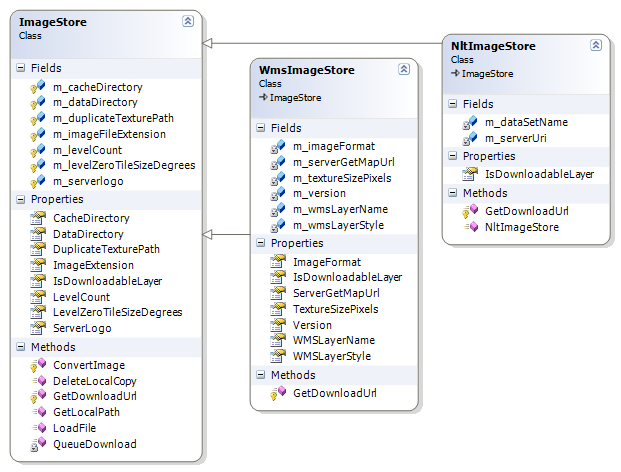The image size is (621, 472).
Task: Select the ImageExtension property
Action: (x=93, y=265)
